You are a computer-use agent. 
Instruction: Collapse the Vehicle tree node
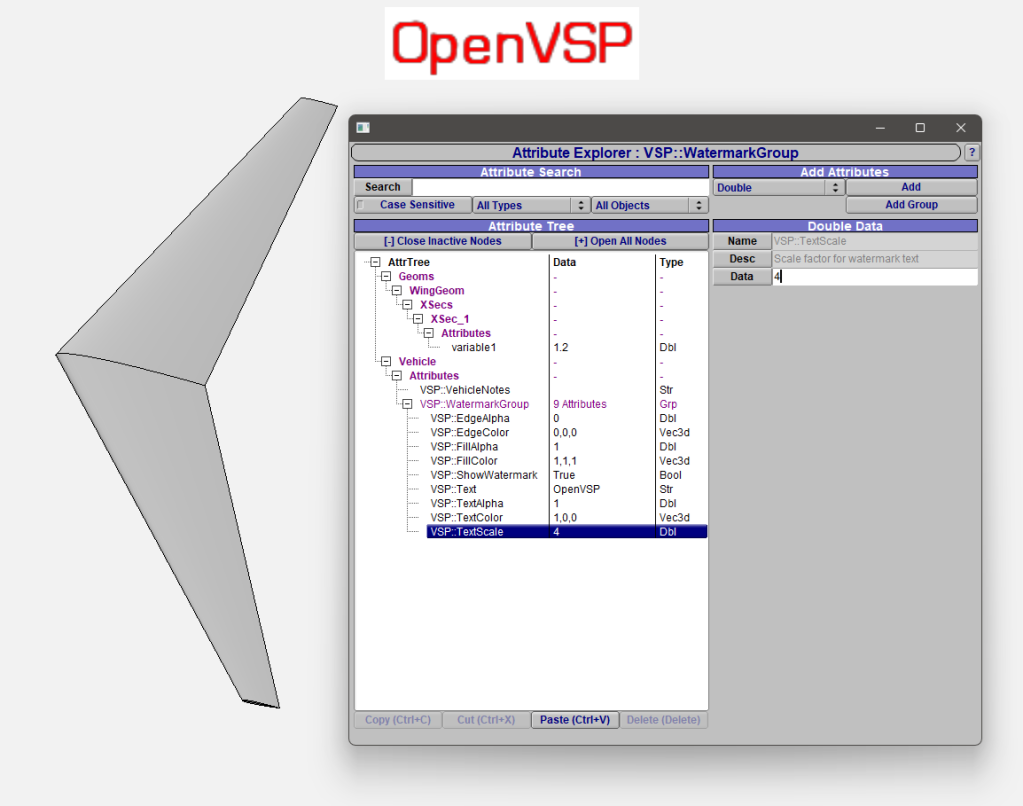[385, 361]
